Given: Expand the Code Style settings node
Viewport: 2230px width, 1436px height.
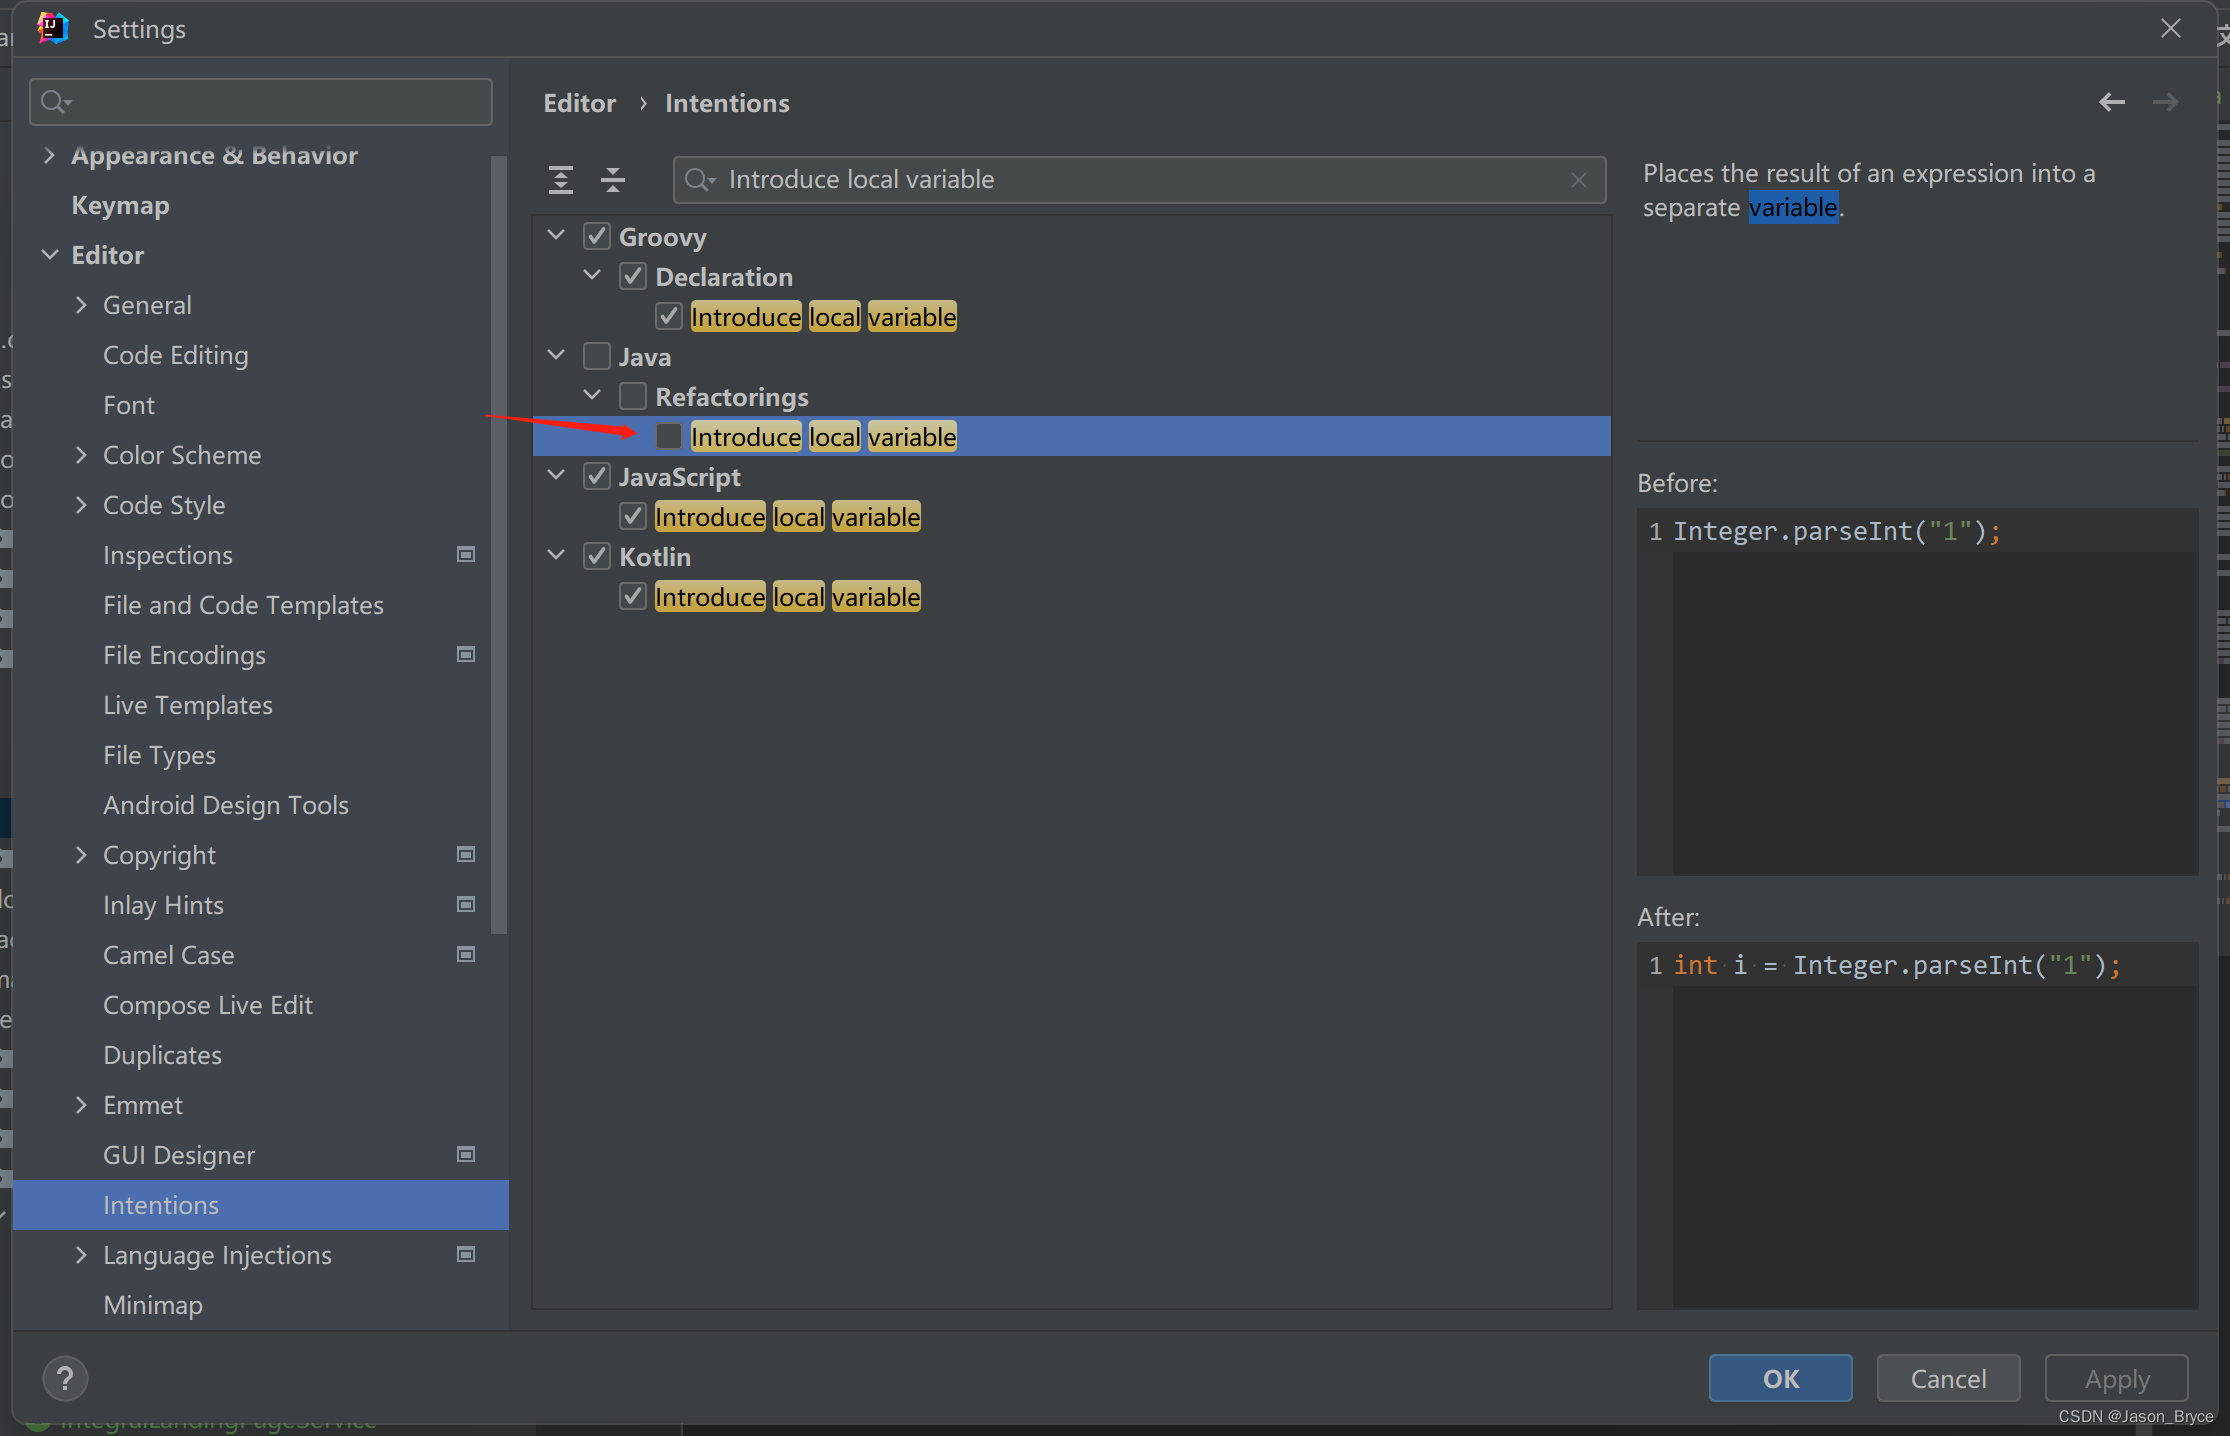Looking at the screenshot, I should click(x=81, y=505).
